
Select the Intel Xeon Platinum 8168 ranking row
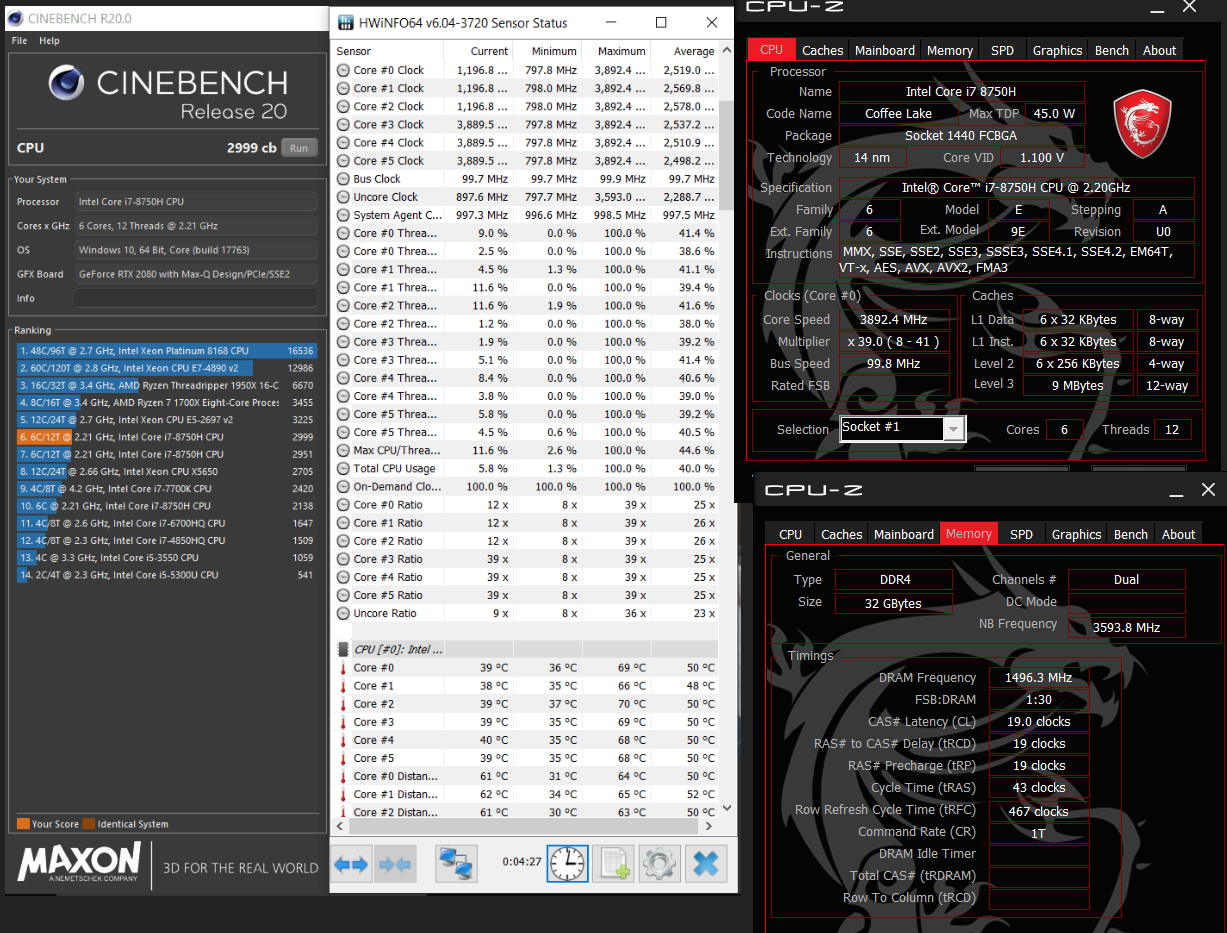(166, 351)
